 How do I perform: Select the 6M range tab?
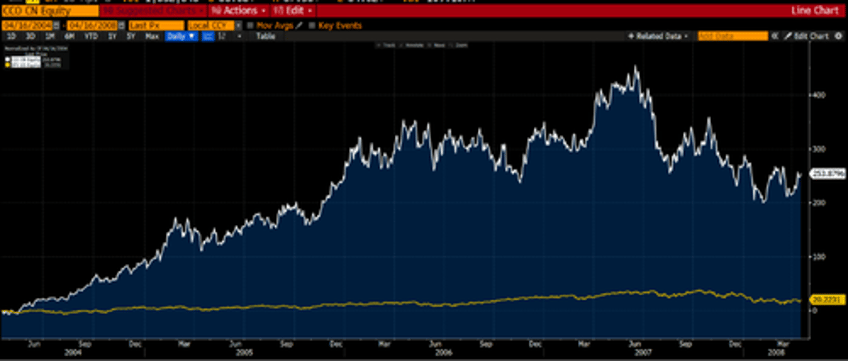tap(69, 36)
